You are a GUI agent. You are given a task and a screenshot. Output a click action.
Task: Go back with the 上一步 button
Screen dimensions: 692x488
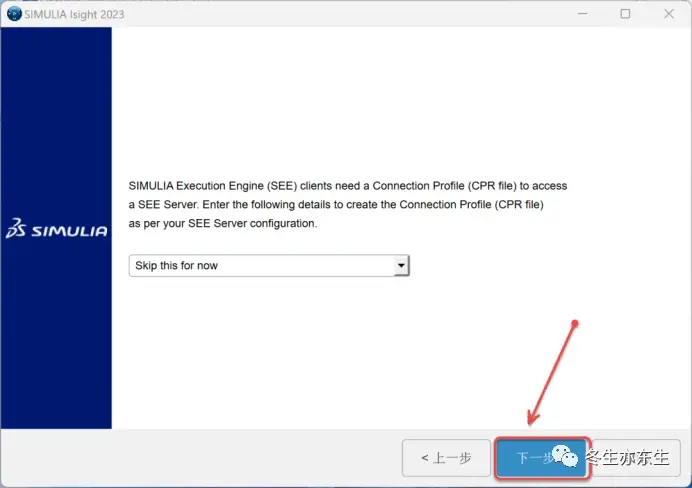pyautogui.click(x=446, y=458)
